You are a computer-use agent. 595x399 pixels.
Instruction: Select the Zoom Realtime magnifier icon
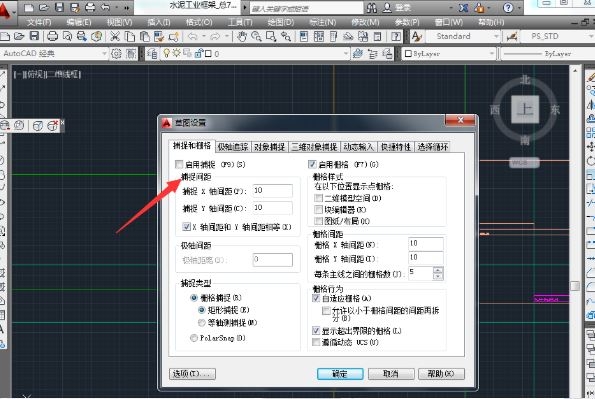click(257, 36)
